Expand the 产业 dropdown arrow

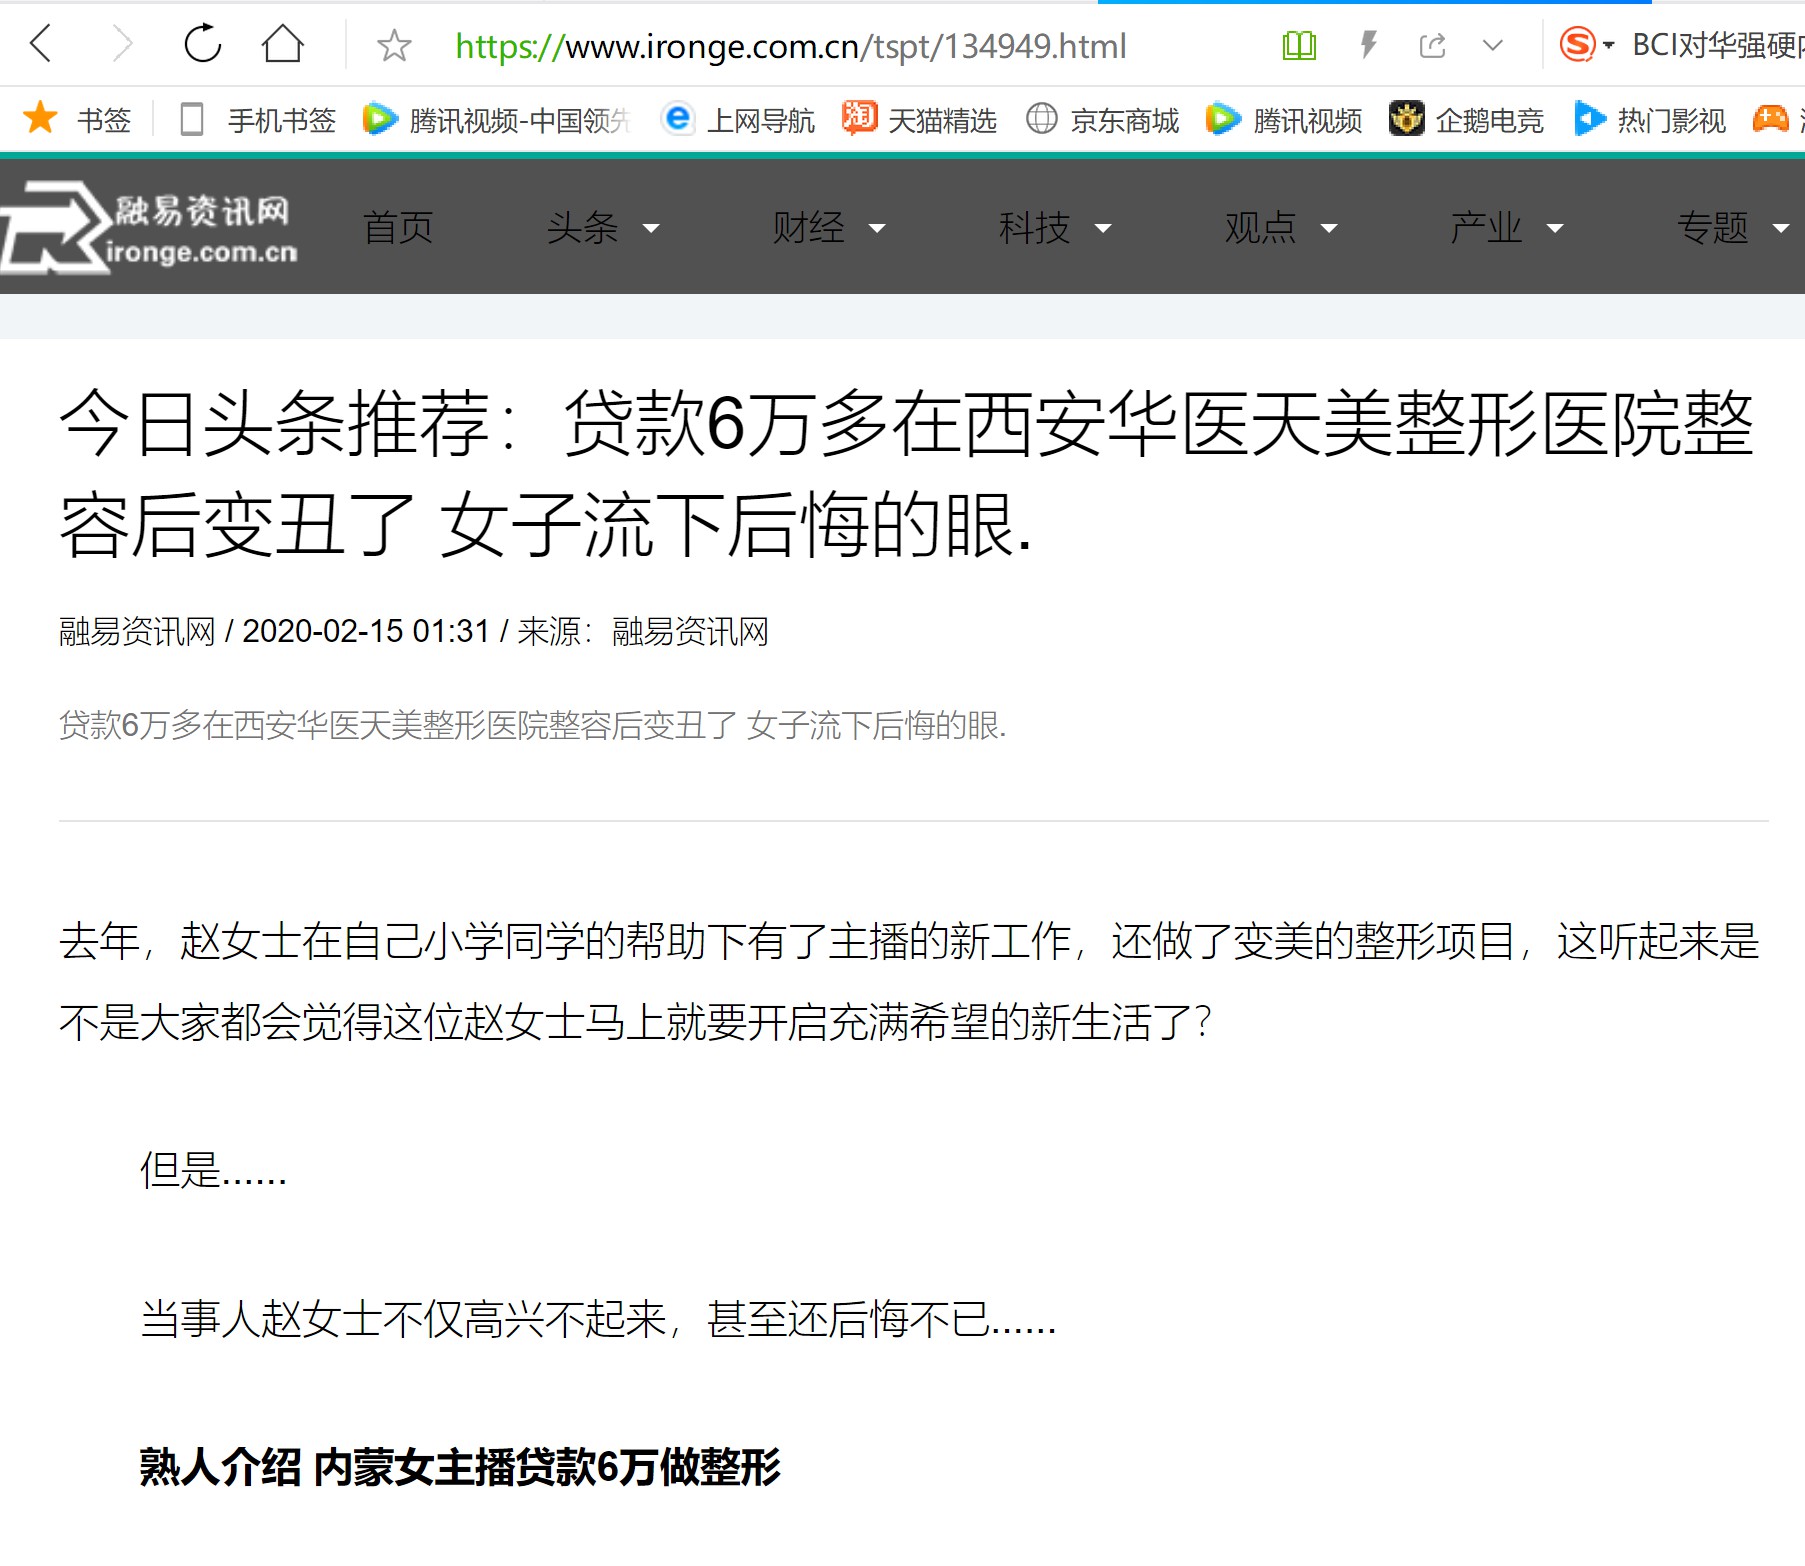click(1555, 229)
